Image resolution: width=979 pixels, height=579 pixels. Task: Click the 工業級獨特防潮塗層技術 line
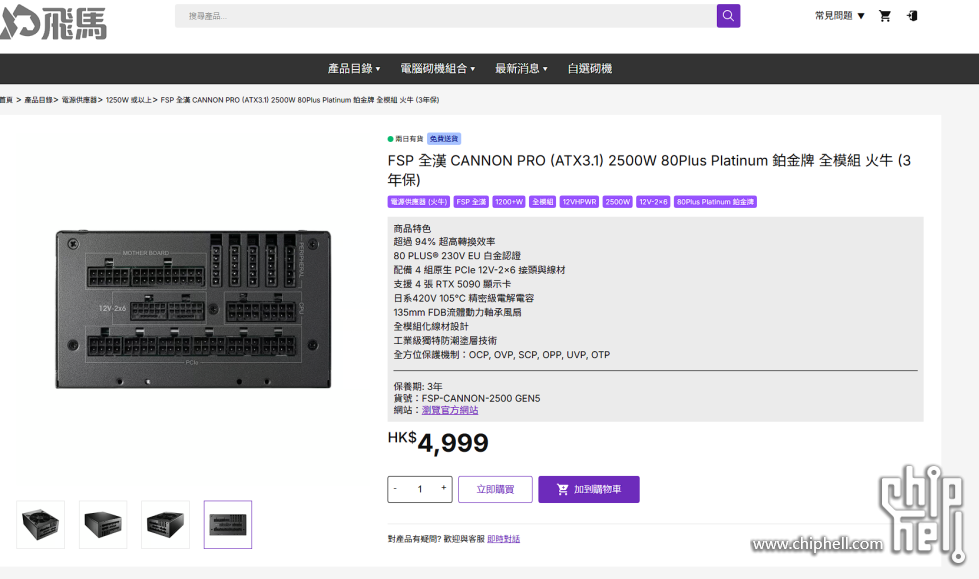[x=445, y=340]
